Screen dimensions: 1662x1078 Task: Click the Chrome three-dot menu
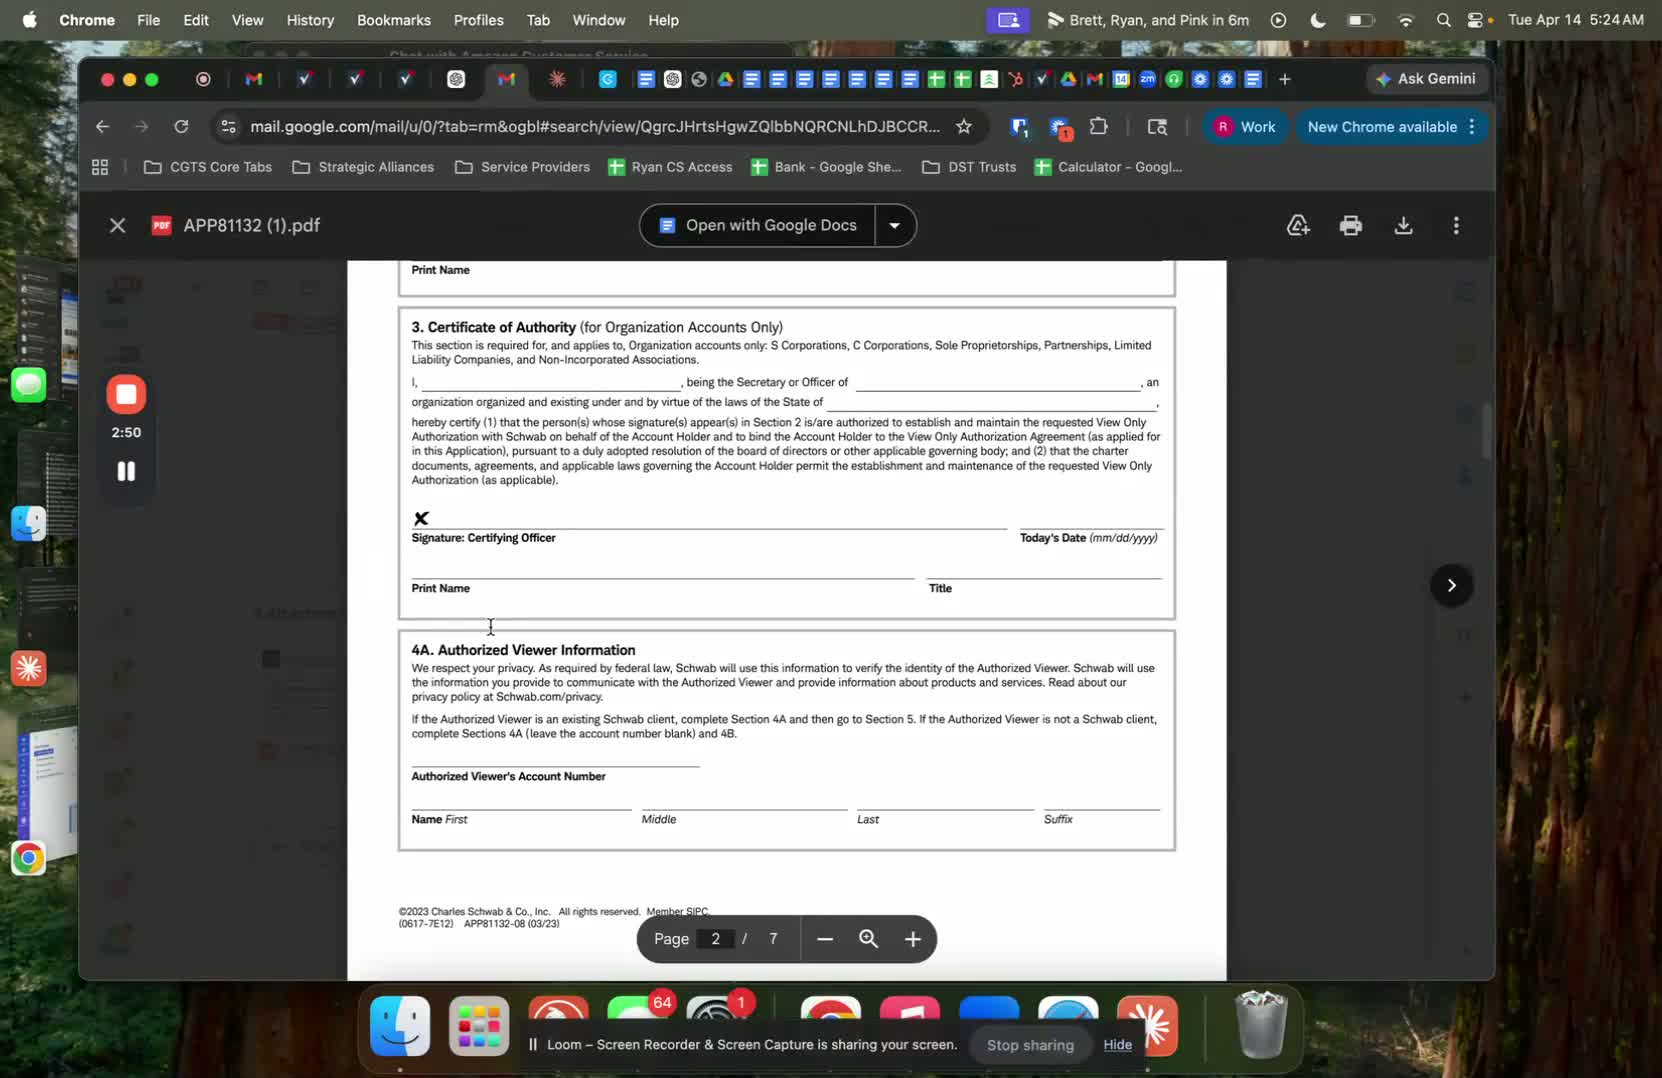(1472, 127)
